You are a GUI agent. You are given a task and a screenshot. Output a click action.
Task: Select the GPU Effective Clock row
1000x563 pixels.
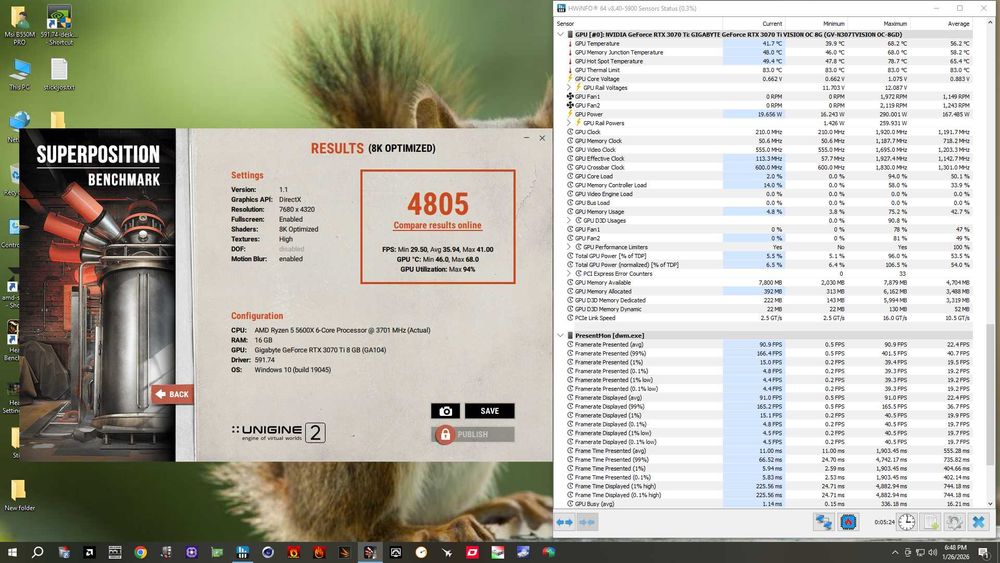(765, 159)
